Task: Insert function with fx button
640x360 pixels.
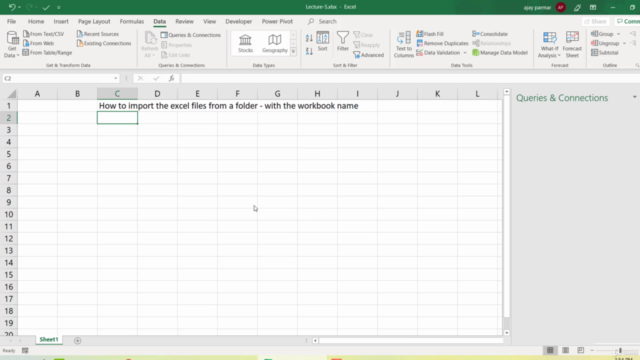Action: [171, 78]
